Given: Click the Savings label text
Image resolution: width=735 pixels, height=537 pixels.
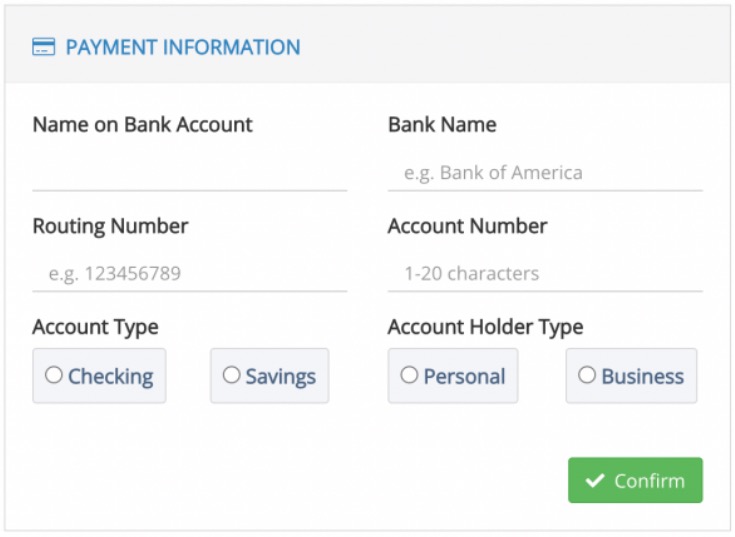Looking at the screenshot, I should coord(281,377).
